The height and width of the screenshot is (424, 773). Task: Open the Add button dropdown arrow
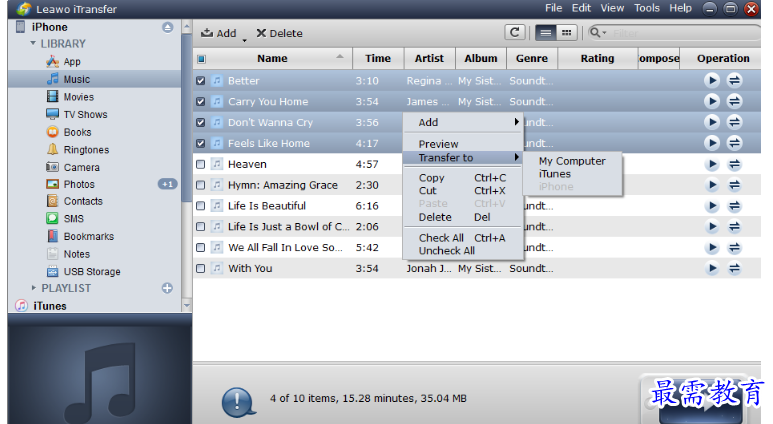pyautogui.click(x=245, y=40)
